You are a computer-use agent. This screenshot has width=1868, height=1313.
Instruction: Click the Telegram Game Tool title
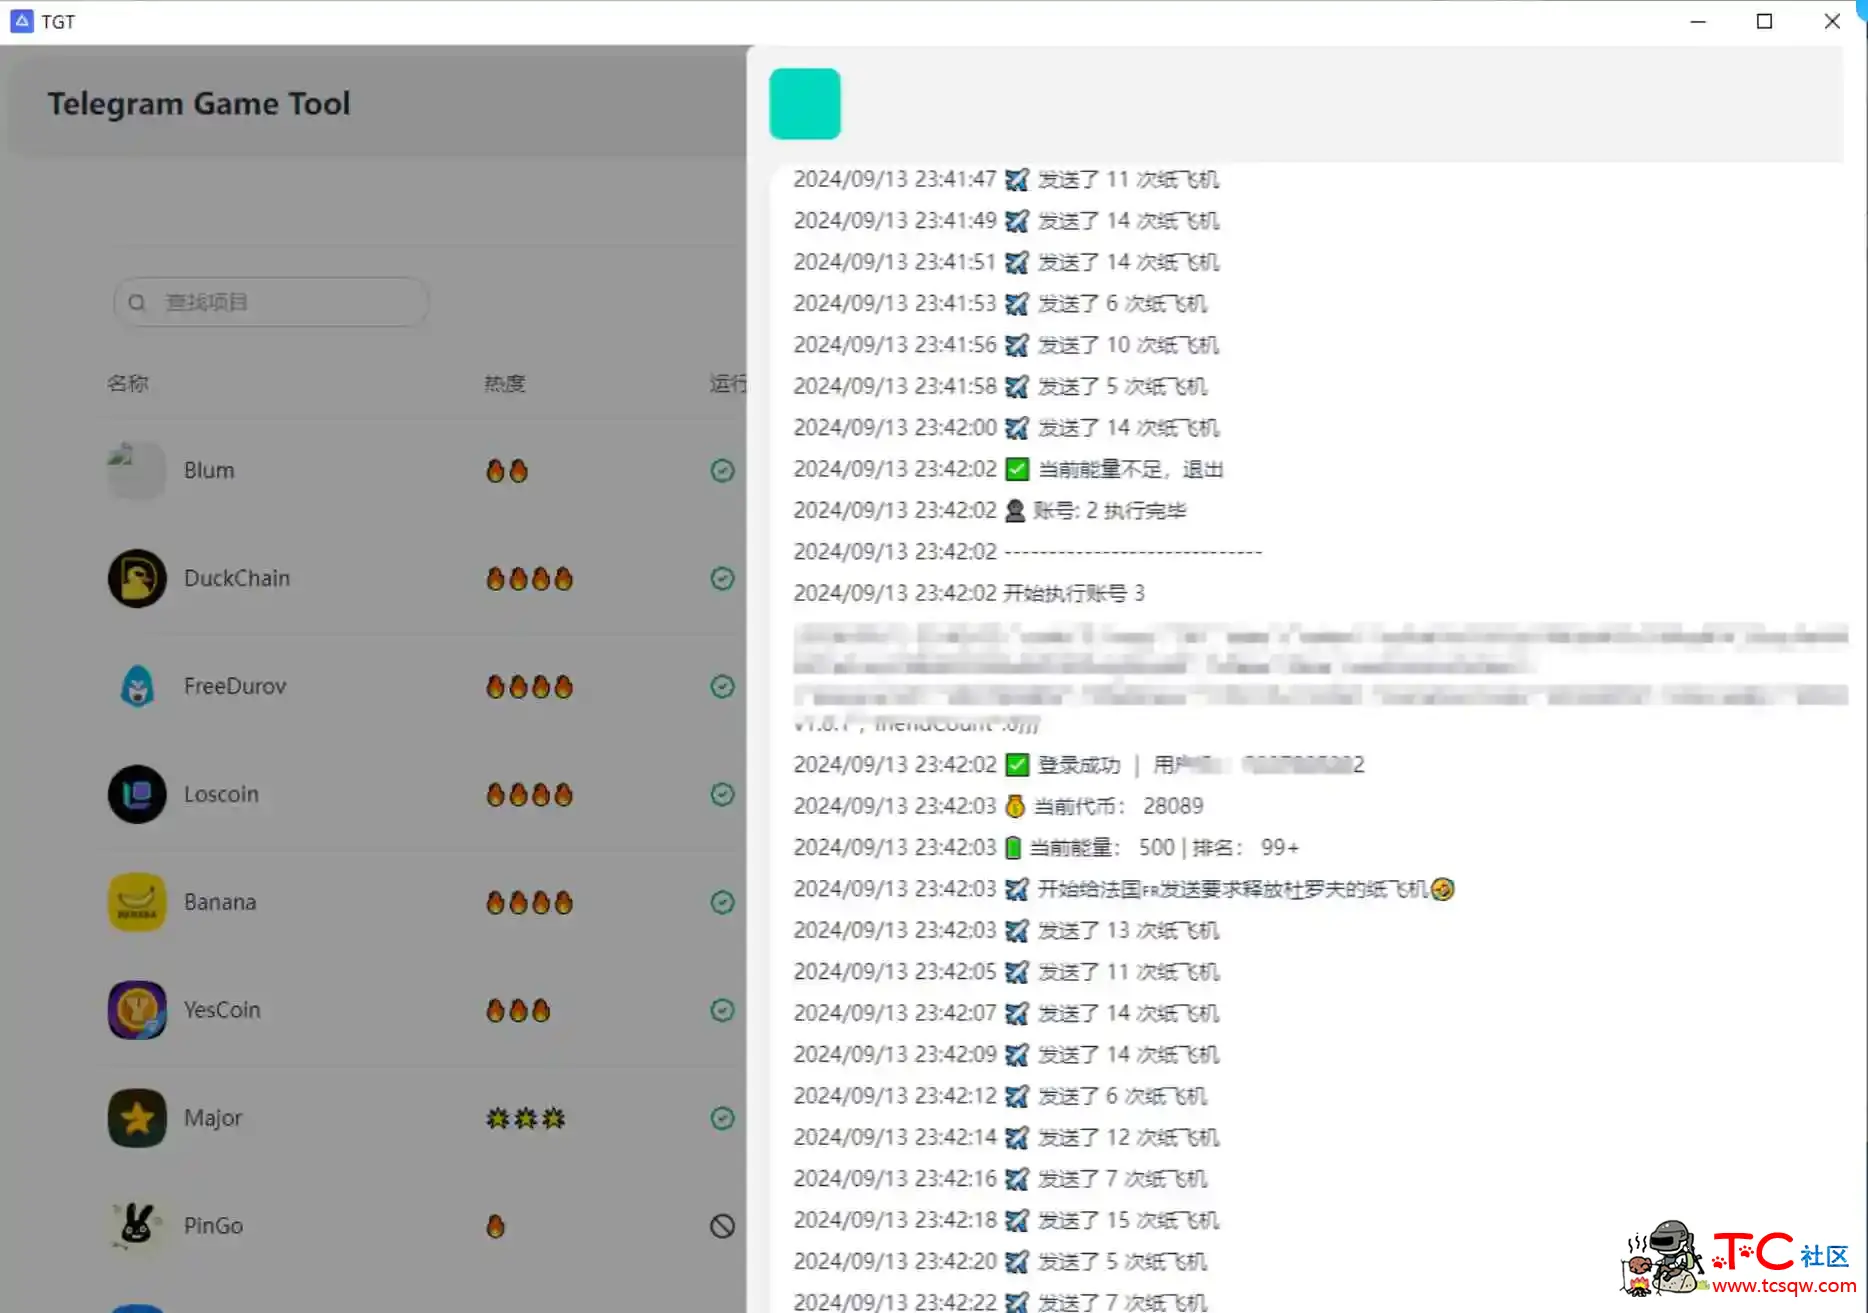point(199,104)
